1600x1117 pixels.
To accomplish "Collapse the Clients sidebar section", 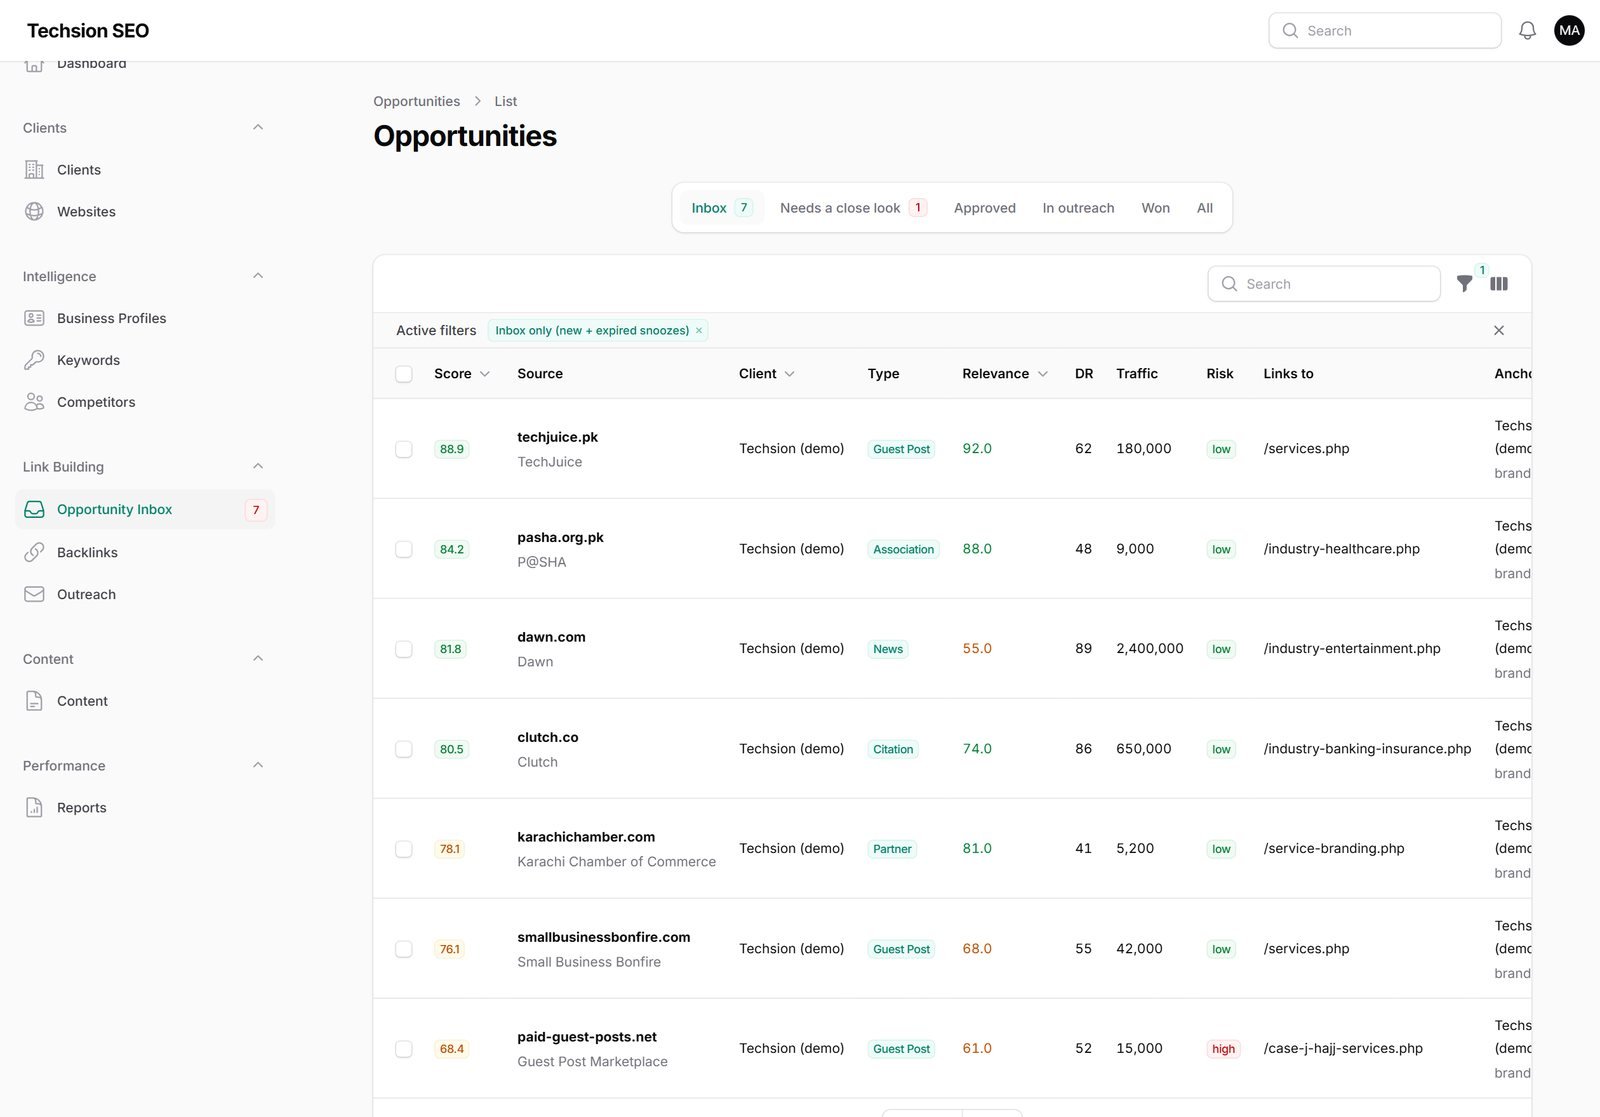I will (x=258, y=127).
